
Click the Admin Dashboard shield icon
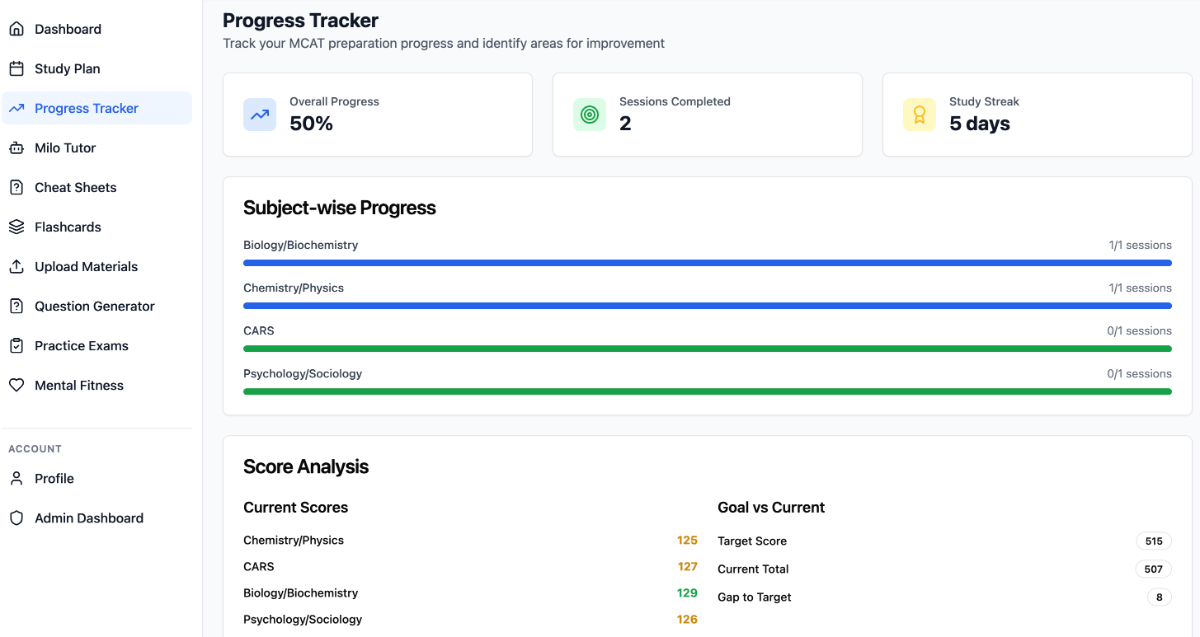pos(16,518)
